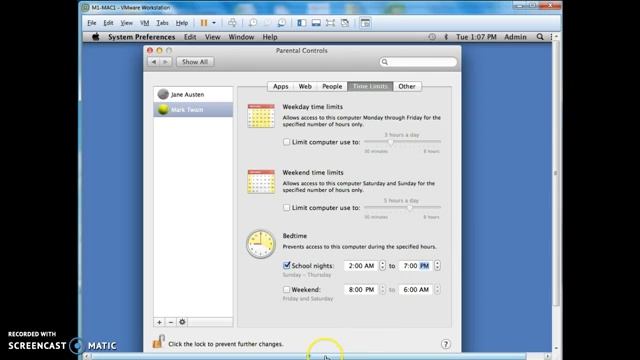Click the Admin user menu in menu bar

coord(515,37)
